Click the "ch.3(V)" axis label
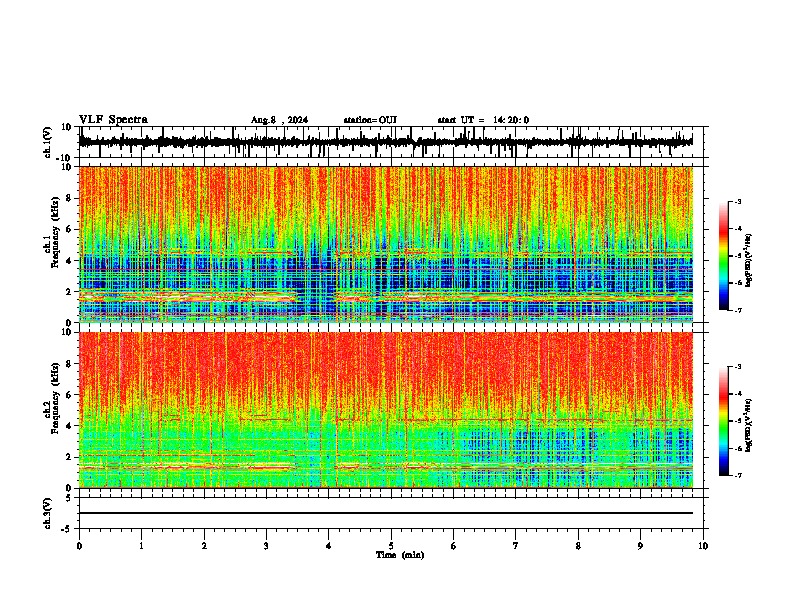Screen dimensions: 792x612 (x=48, y=514)
